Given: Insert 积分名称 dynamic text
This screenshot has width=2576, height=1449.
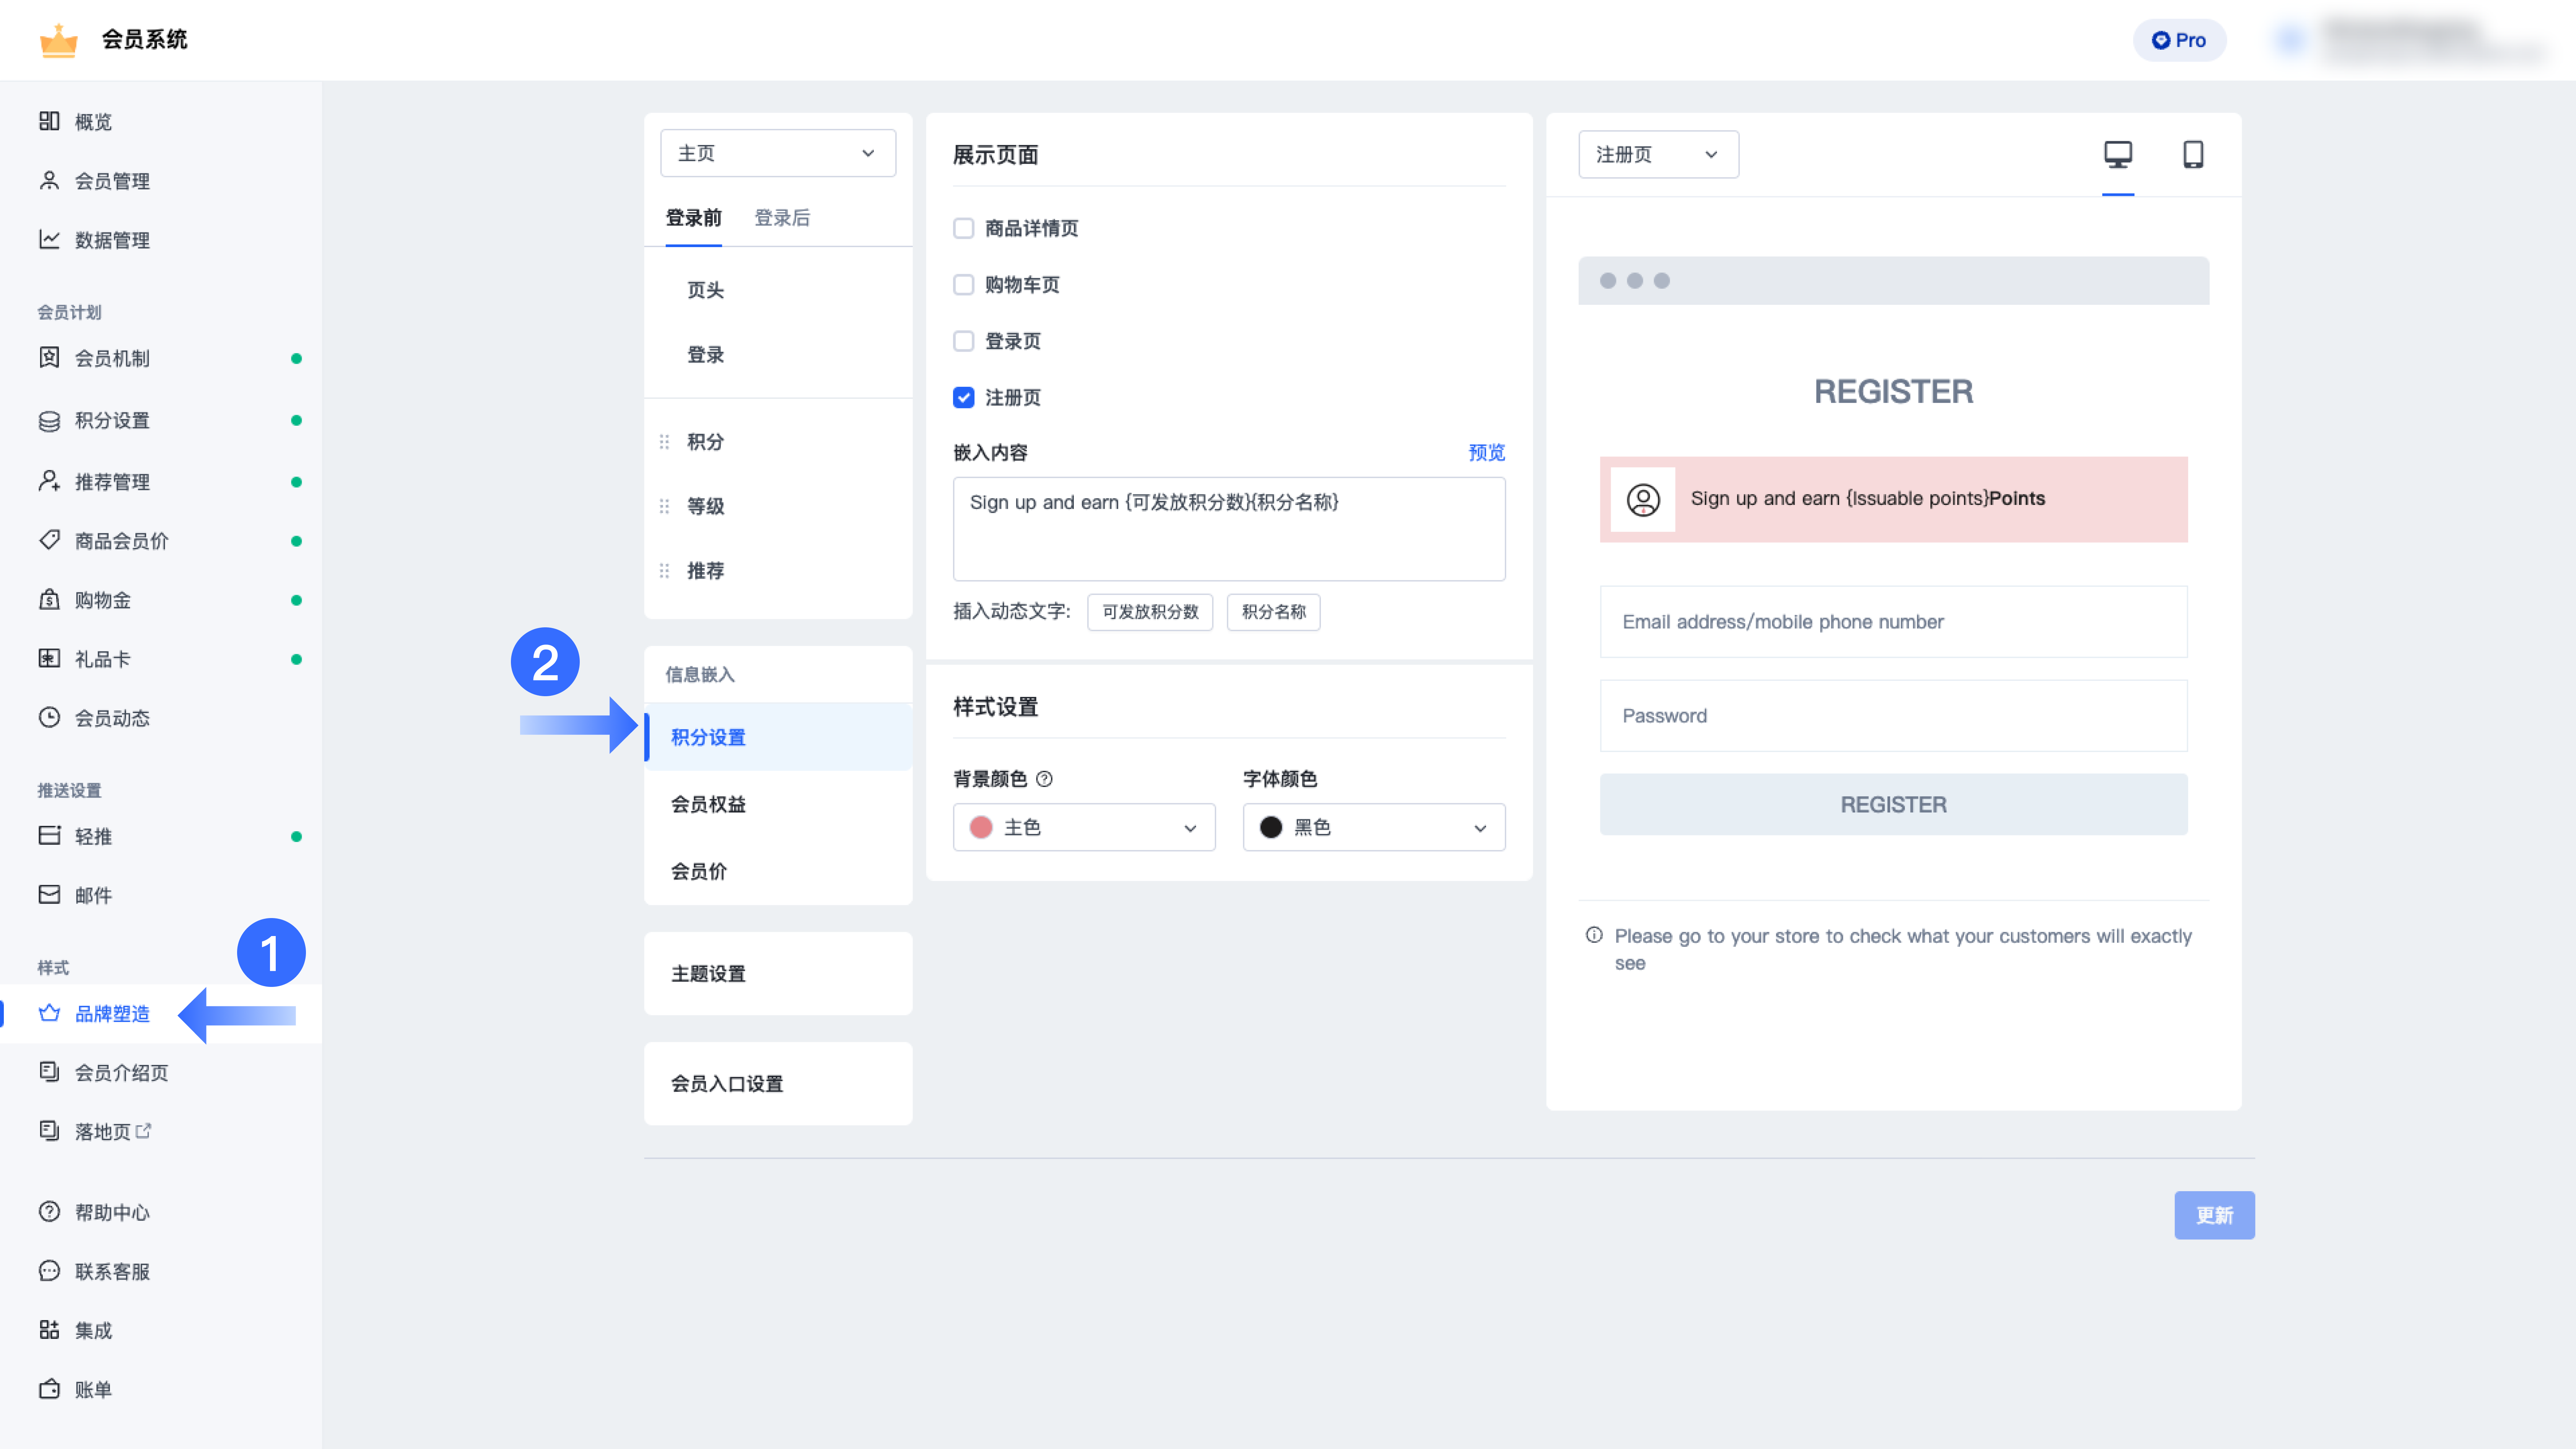Looking at the screenshot, I should tap(1273, 612).
